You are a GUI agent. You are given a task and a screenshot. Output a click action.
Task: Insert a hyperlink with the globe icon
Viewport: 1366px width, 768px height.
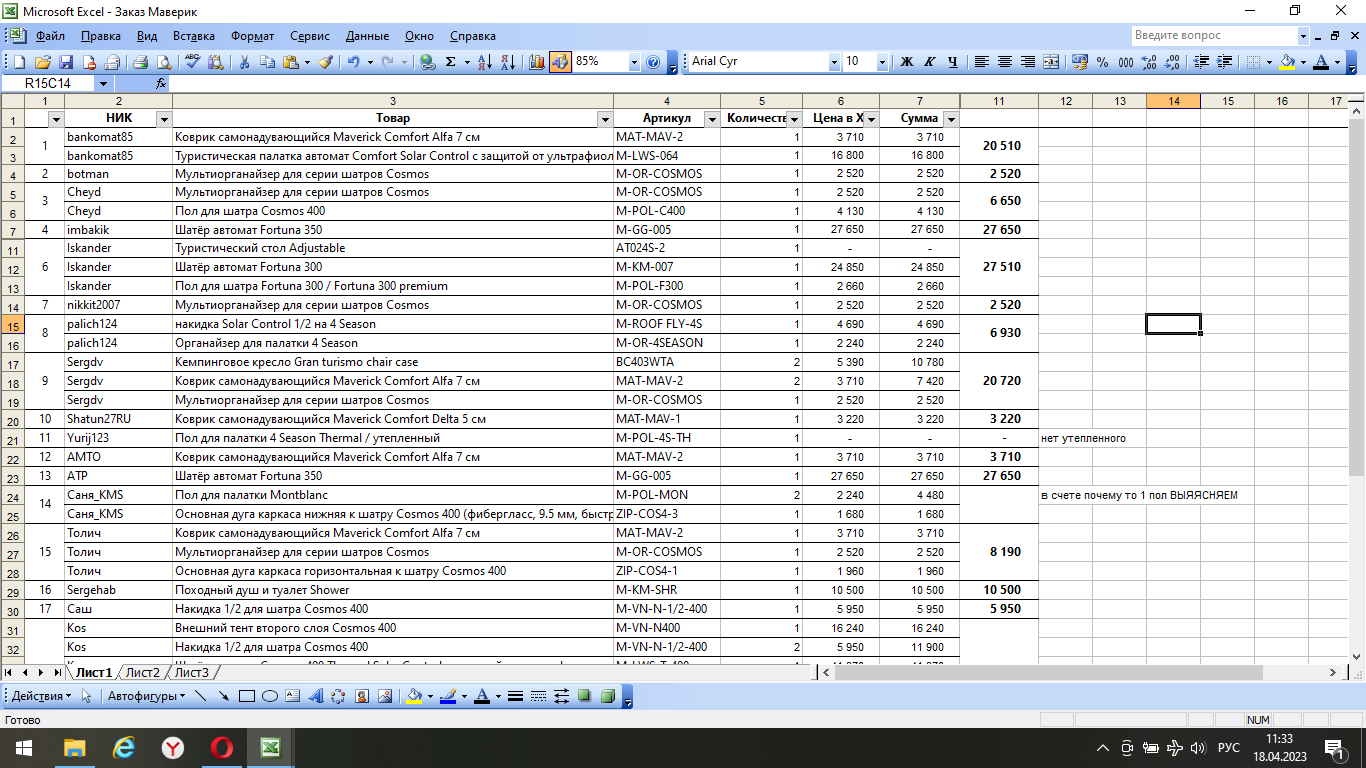point(427,62)
